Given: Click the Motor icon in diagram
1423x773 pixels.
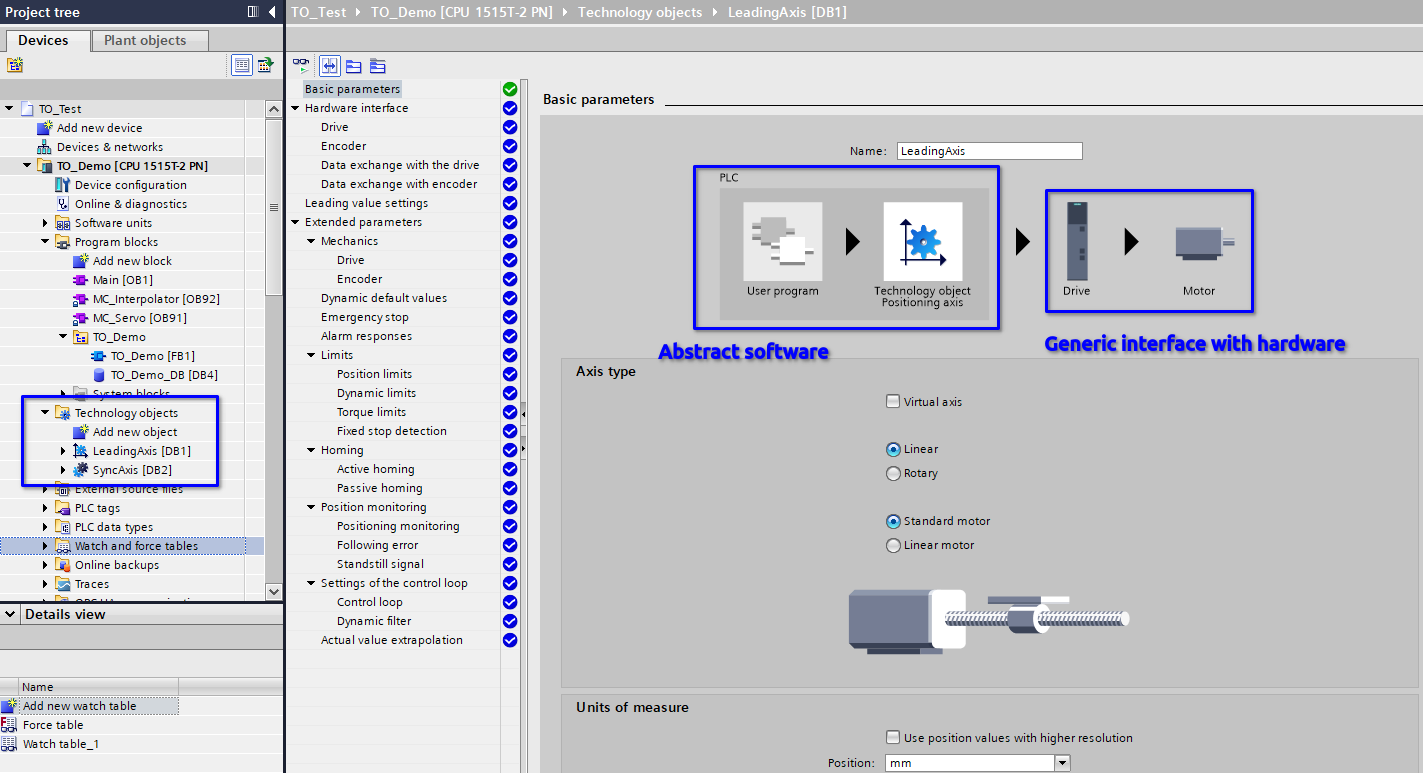Looking at the screenshot, I should [1199, 243].
